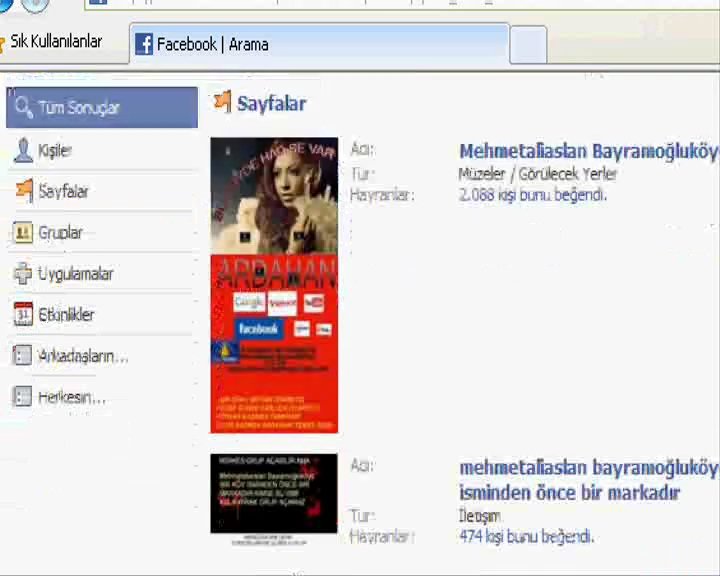Viewport: 720px width, 576px height.
Task: Open second page's black profile thumbnail
Action: point(274,494)
